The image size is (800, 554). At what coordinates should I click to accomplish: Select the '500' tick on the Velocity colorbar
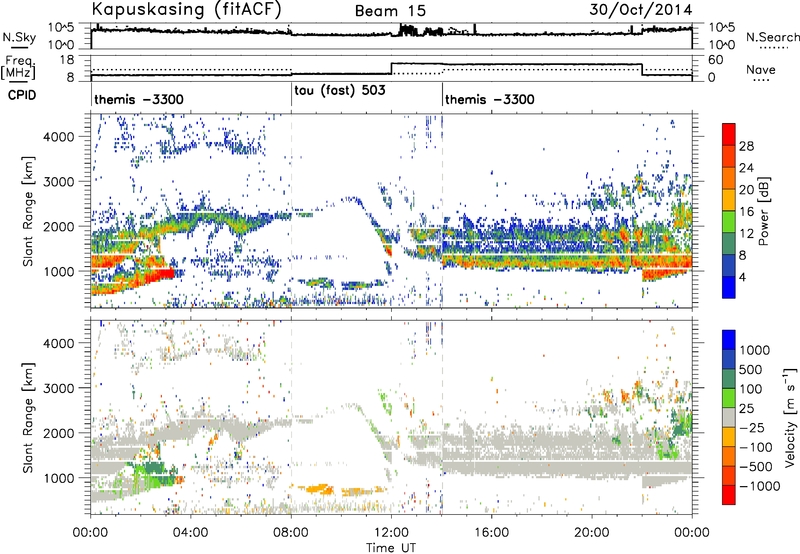pos(751,369)
